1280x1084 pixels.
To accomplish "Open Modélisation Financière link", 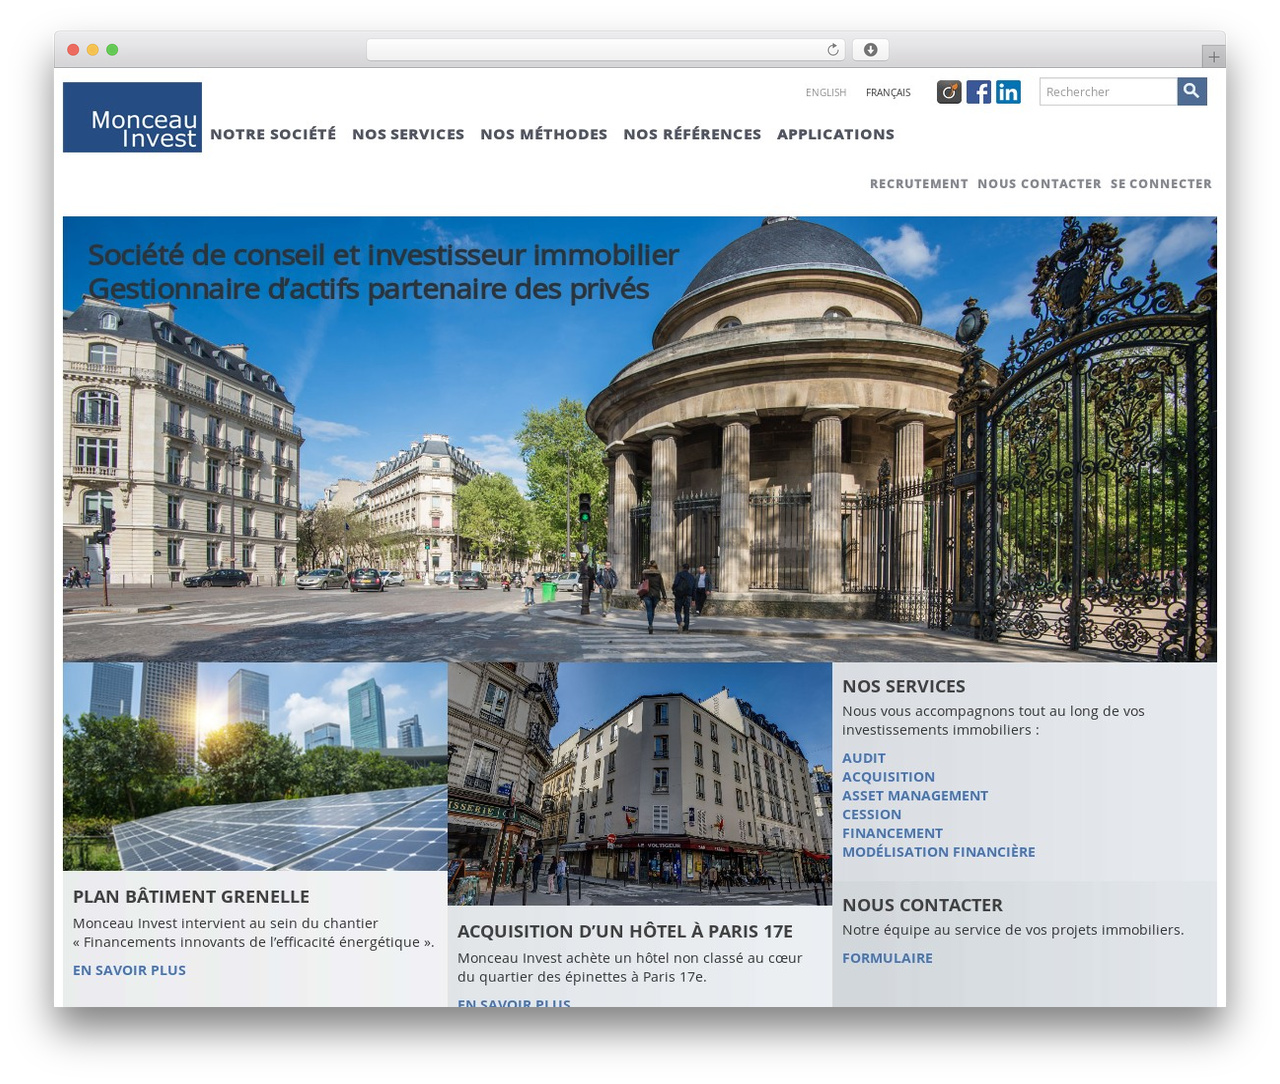I will point(938,852).
